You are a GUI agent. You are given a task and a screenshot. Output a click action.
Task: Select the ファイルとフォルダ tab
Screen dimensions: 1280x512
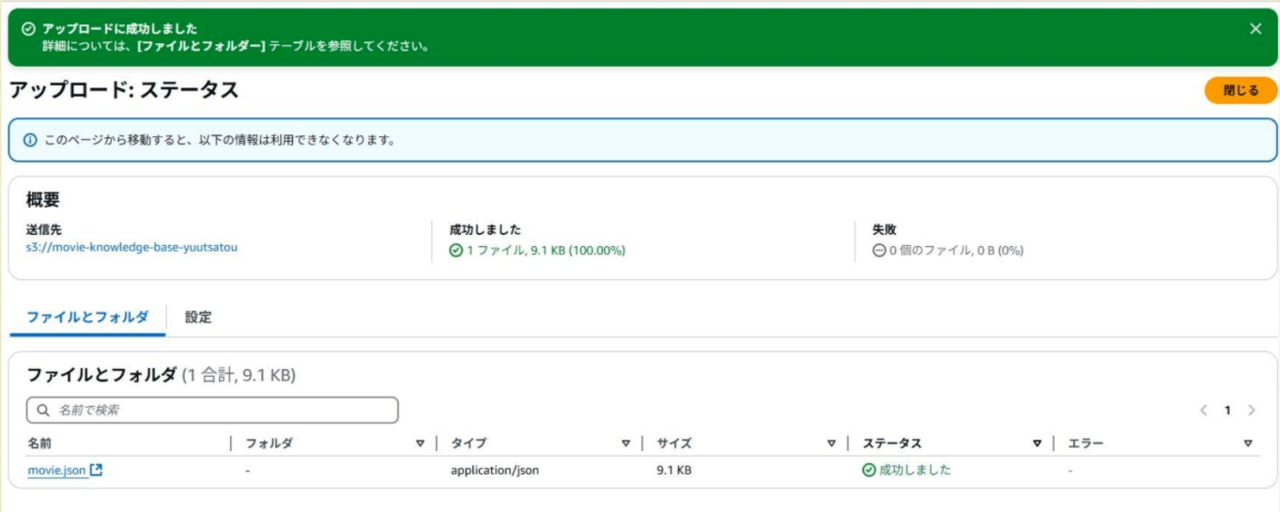click(x=88, y=317)
